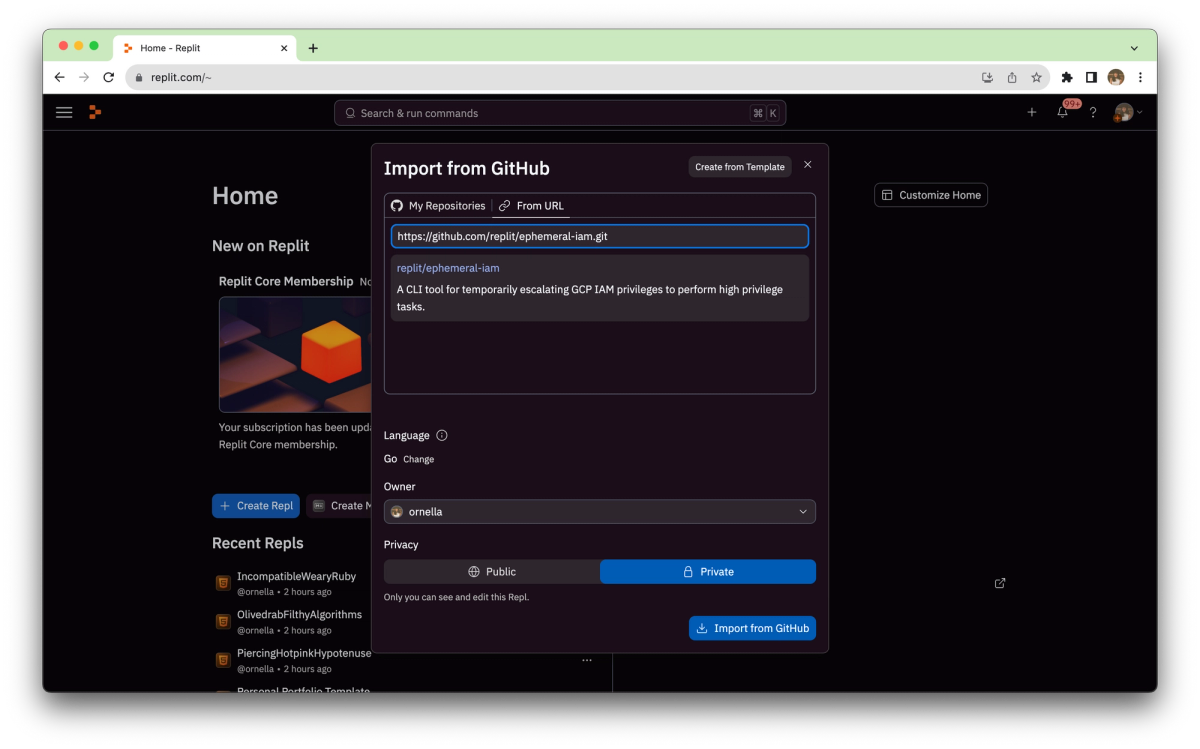Click the GitHub icon on My Repositories tab

399,205
